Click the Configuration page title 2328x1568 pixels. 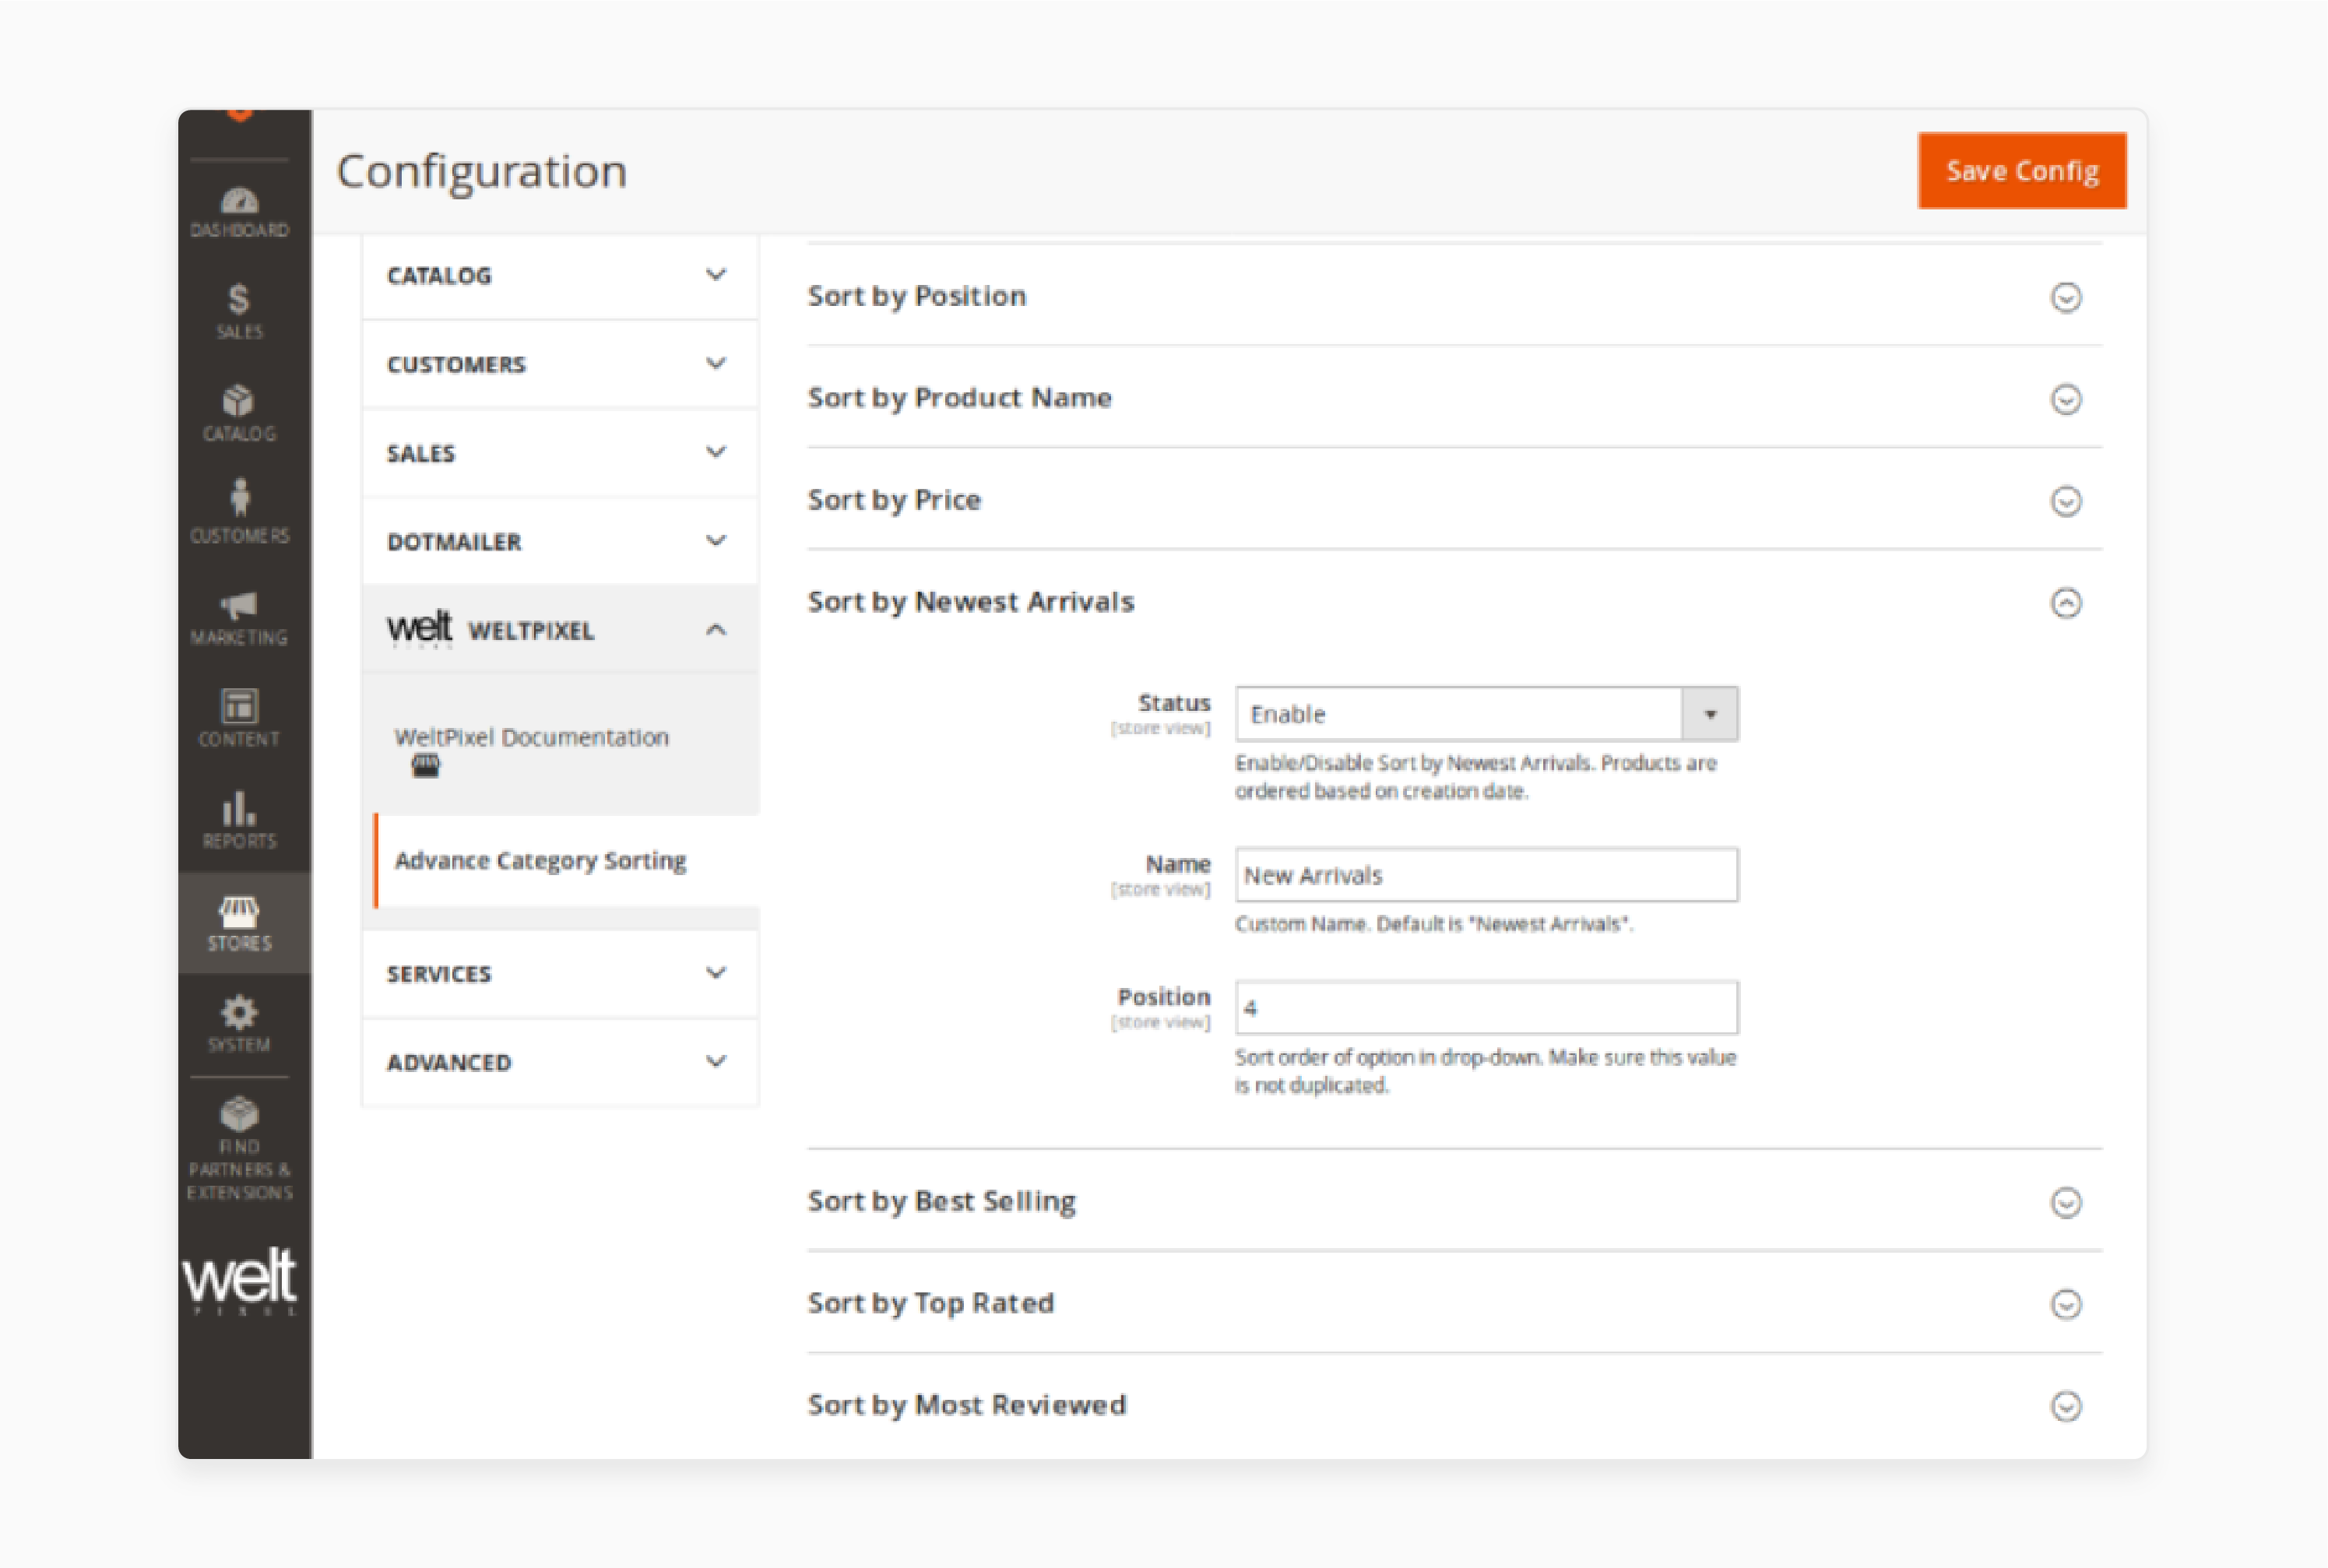pos(482,171)
